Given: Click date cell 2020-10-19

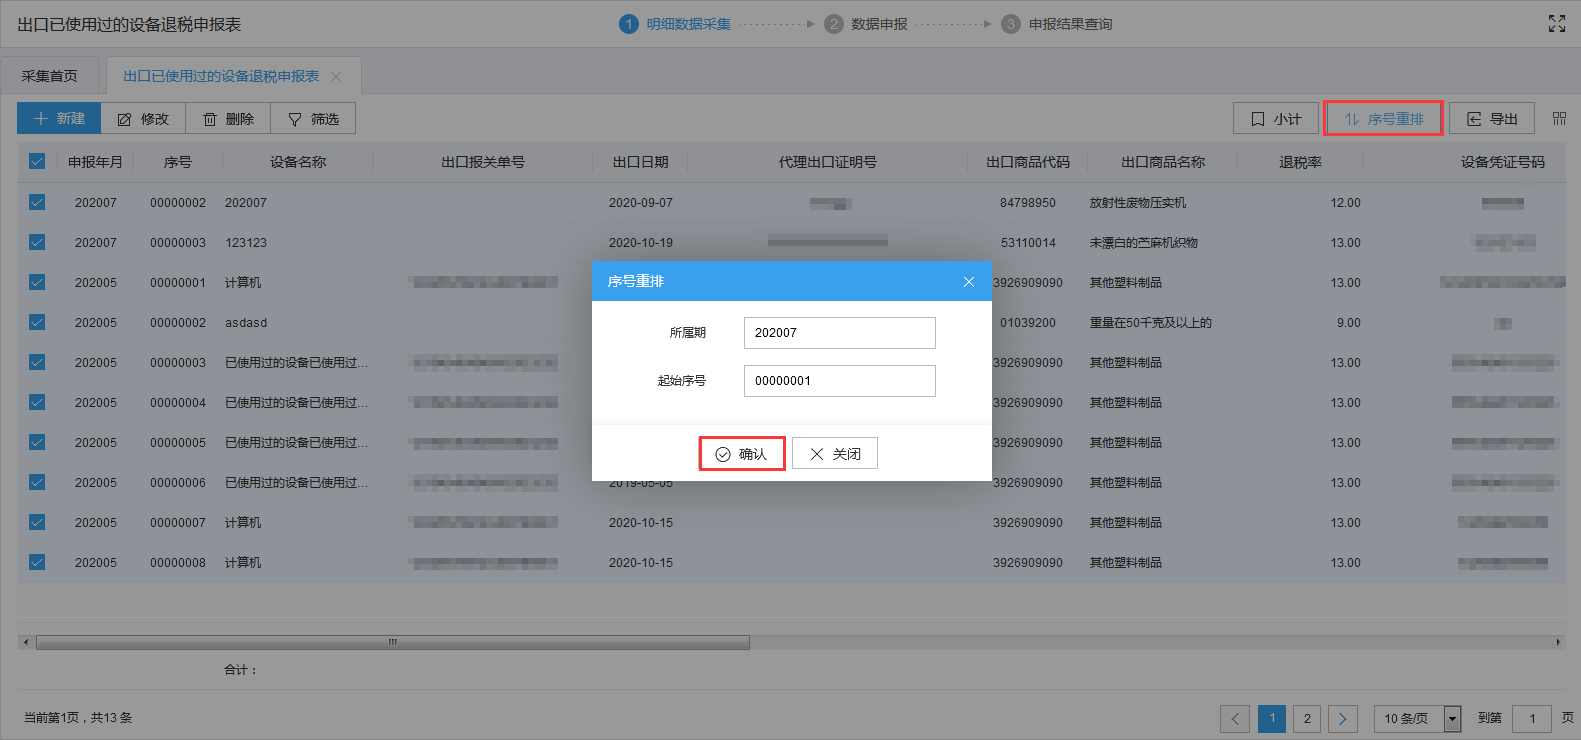Looking at the screenshot, I should point(641,243).
